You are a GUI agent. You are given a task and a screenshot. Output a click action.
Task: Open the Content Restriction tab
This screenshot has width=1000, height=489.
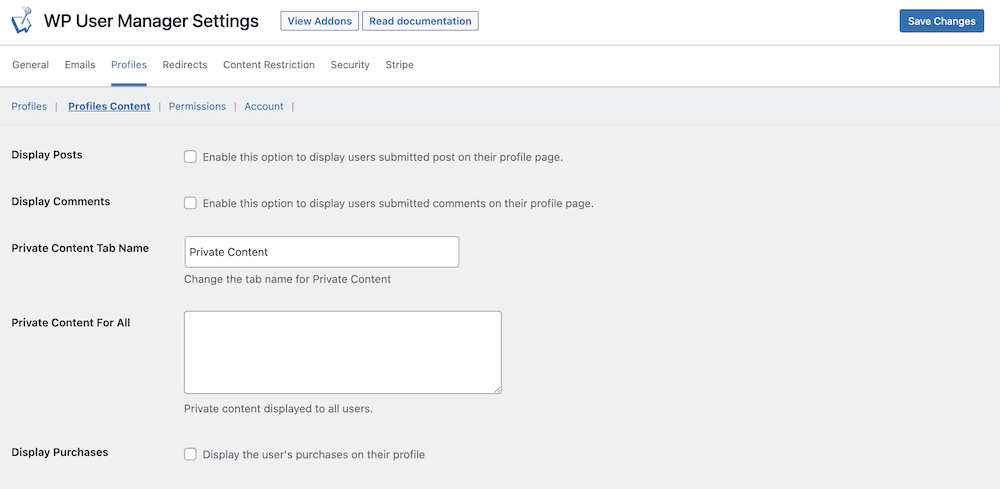coord(268,64)
